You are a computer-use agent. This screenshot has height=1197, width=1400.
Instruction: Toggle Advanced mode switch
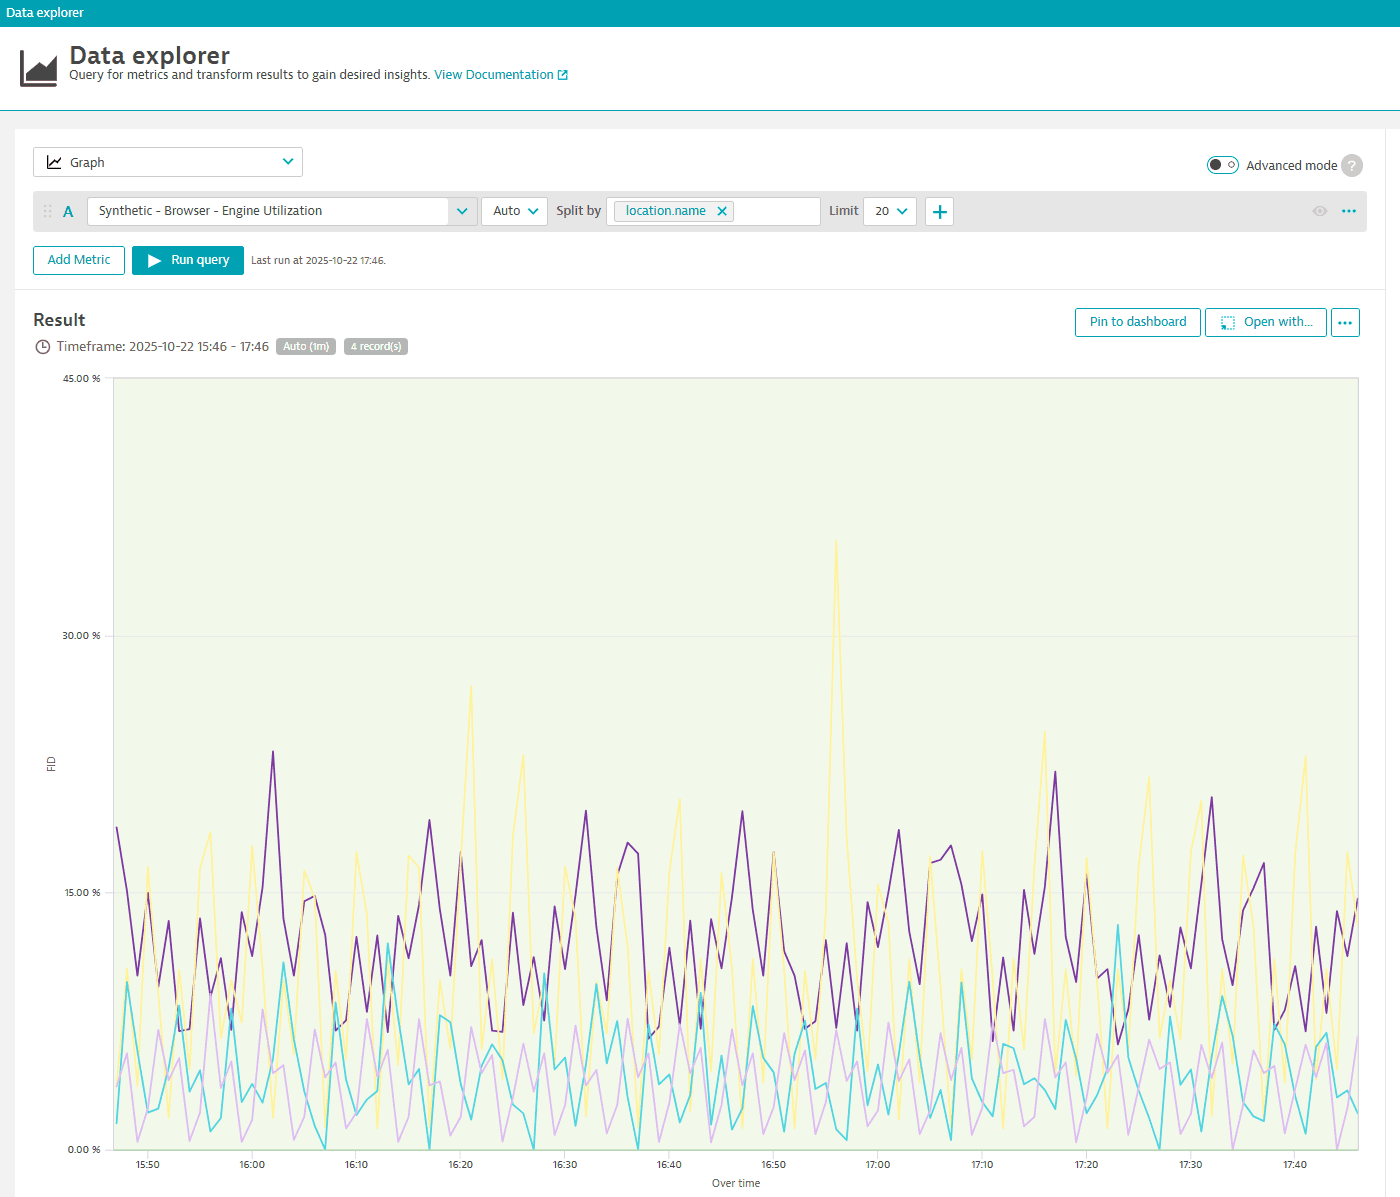(x=1222, y=164)
